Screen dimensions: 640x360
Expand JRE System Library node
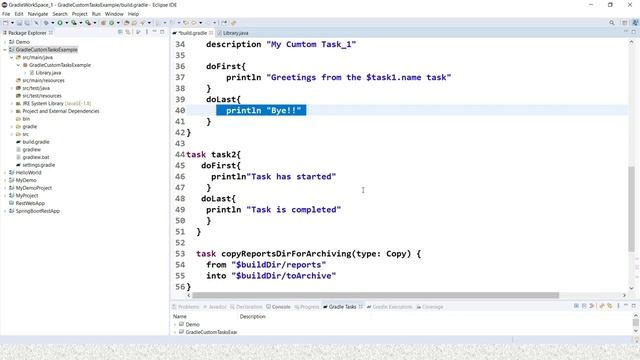tap(12, 104)
